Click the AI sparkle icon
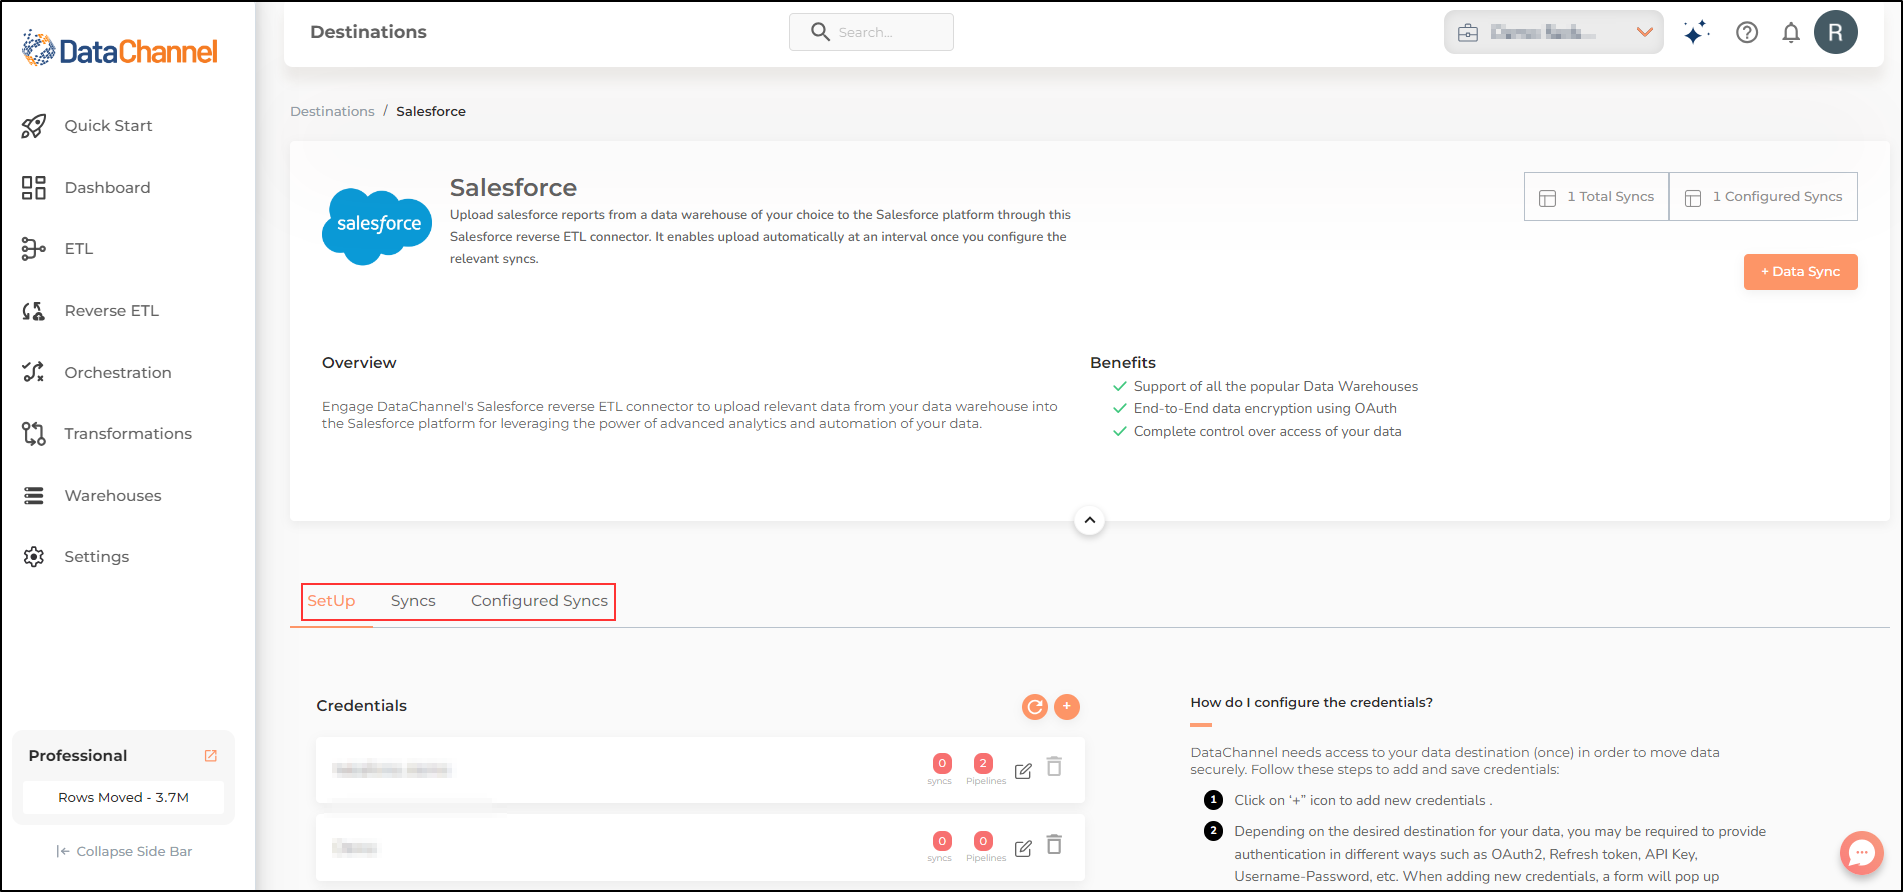The height and width of the screenshot is (892, 1903). pos(1696,33)
